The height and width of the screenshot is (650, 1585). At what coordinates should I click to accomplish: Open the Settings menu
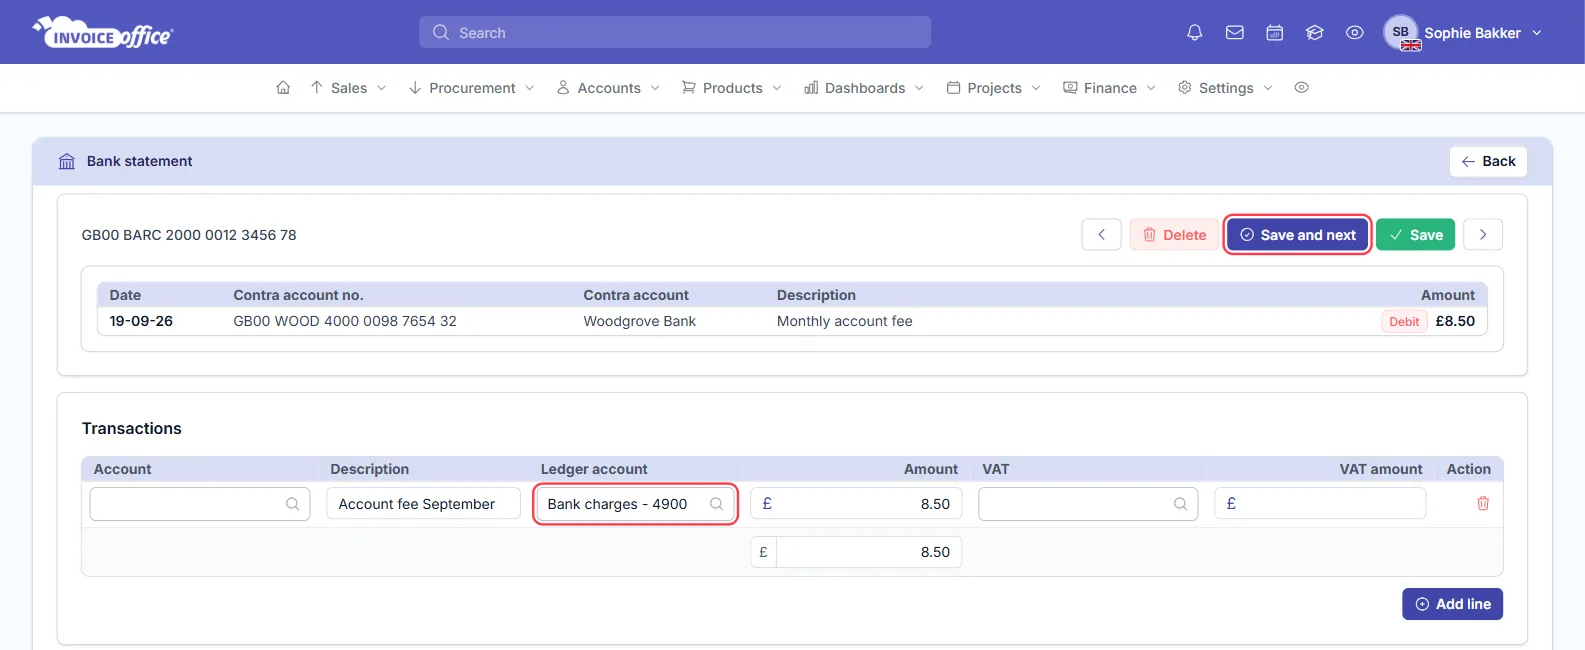coord(1225,88)
